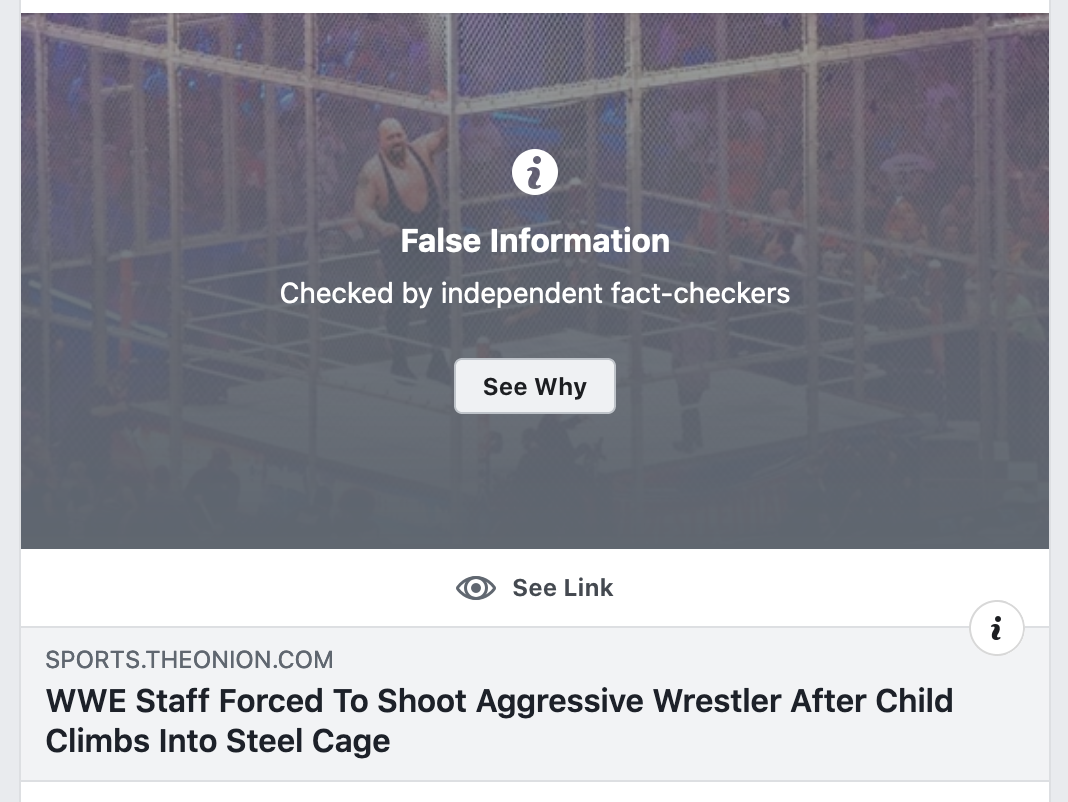Click the info icon above False Information

point(534,174)
